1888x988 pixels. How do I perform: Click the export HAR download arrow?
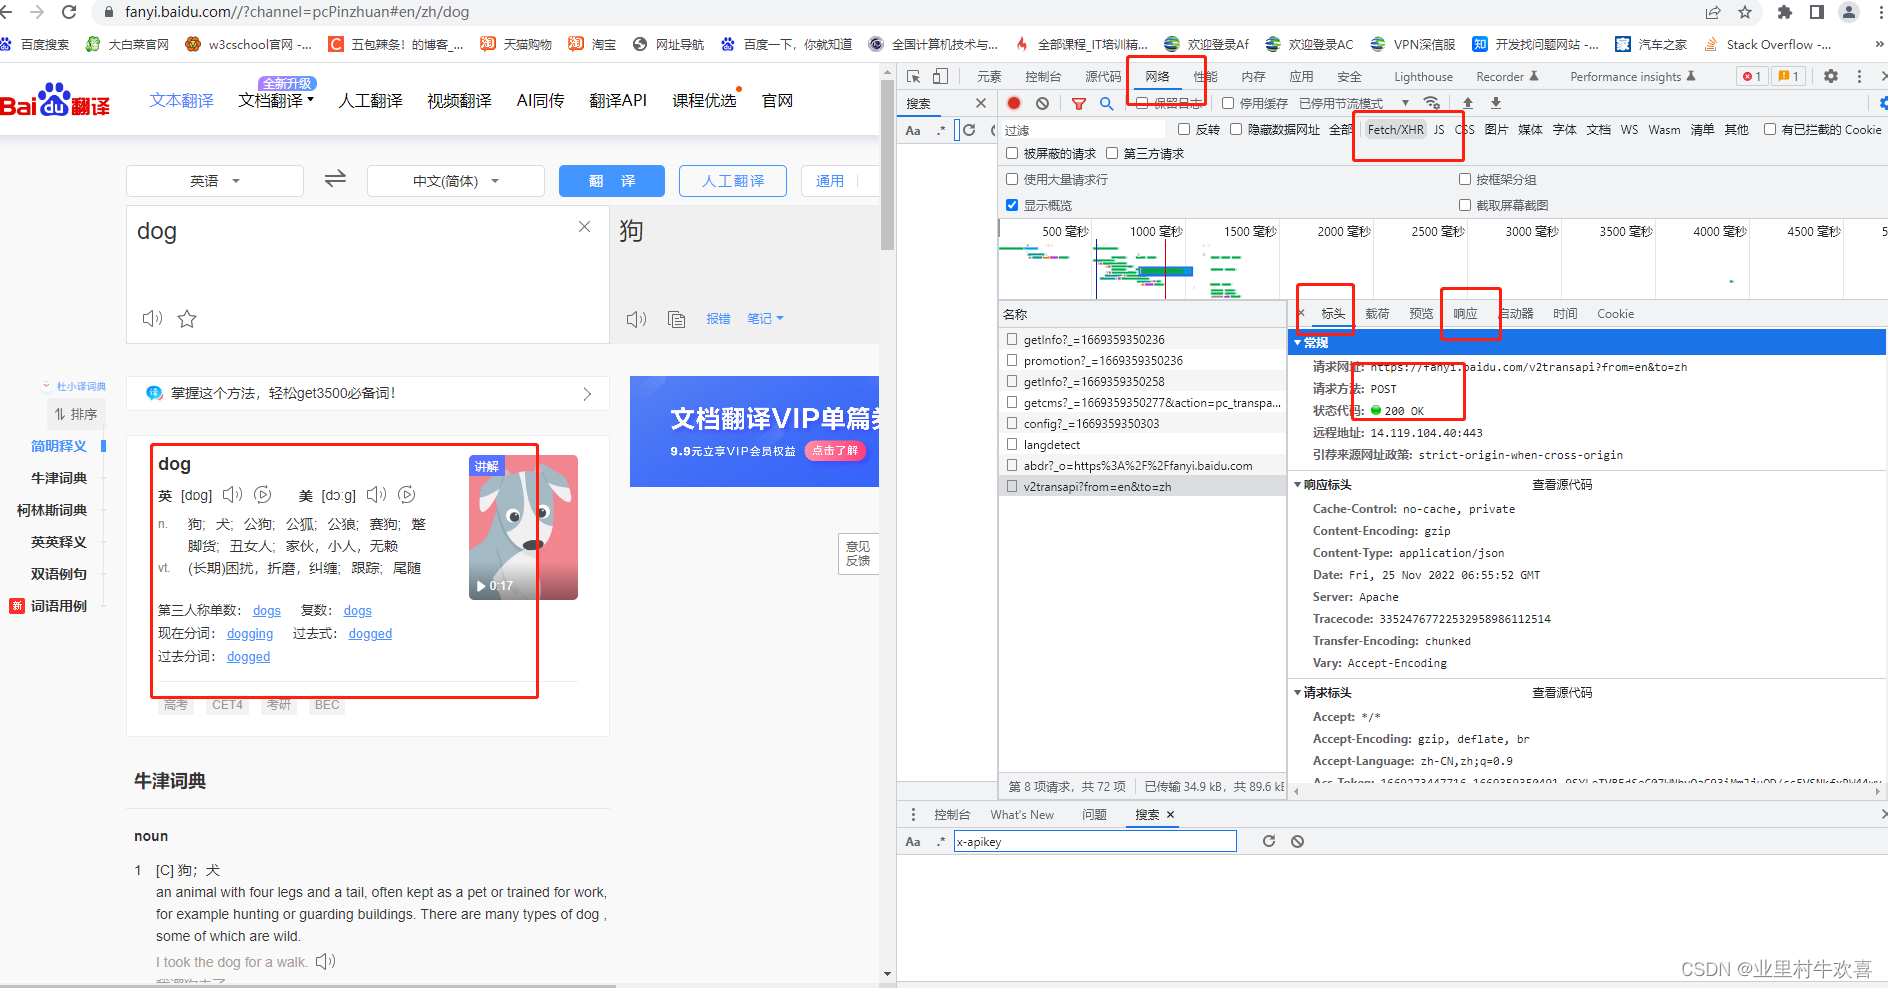(x=1496, y=103)
